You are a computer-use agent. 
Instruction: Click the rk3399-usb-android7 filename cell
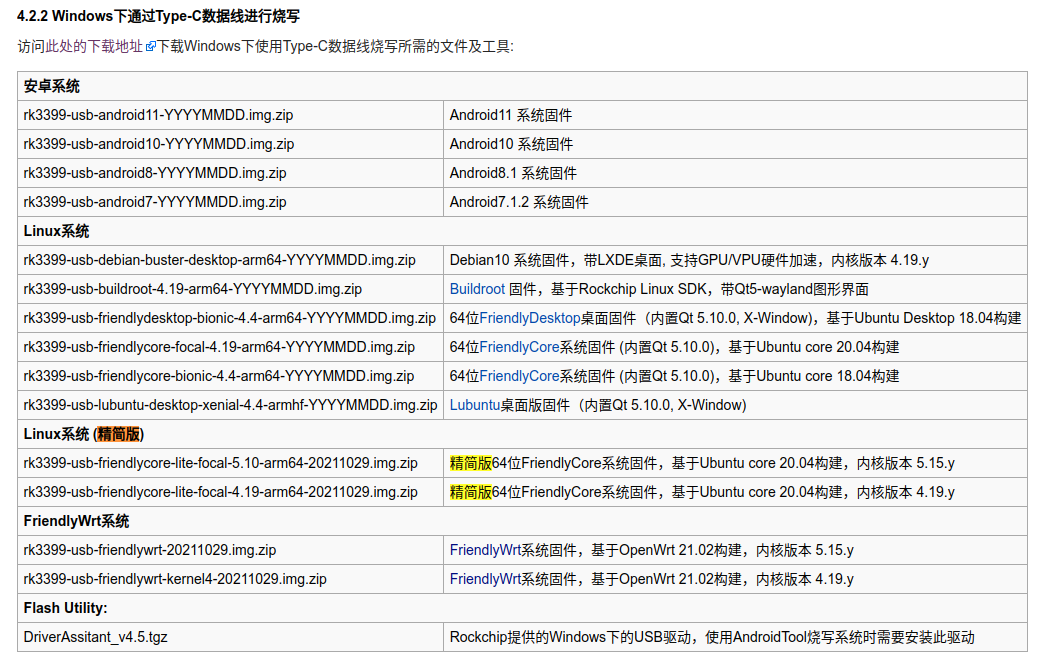[x=155, y=202]
